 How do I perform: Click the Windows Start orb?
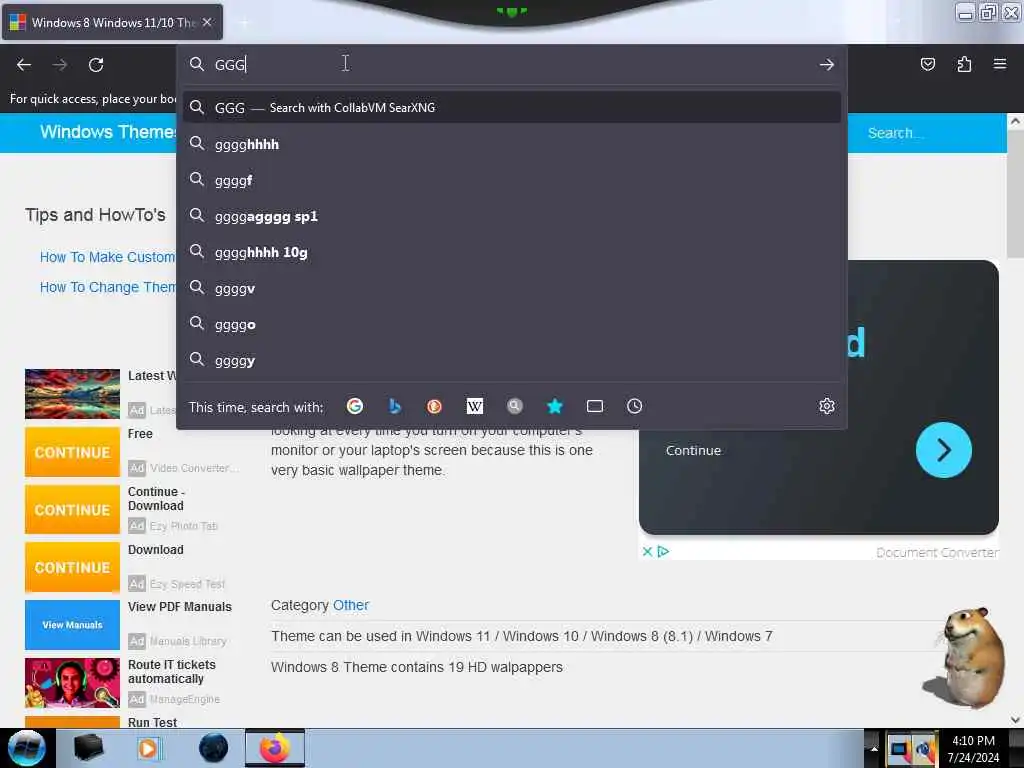point(26,748)
